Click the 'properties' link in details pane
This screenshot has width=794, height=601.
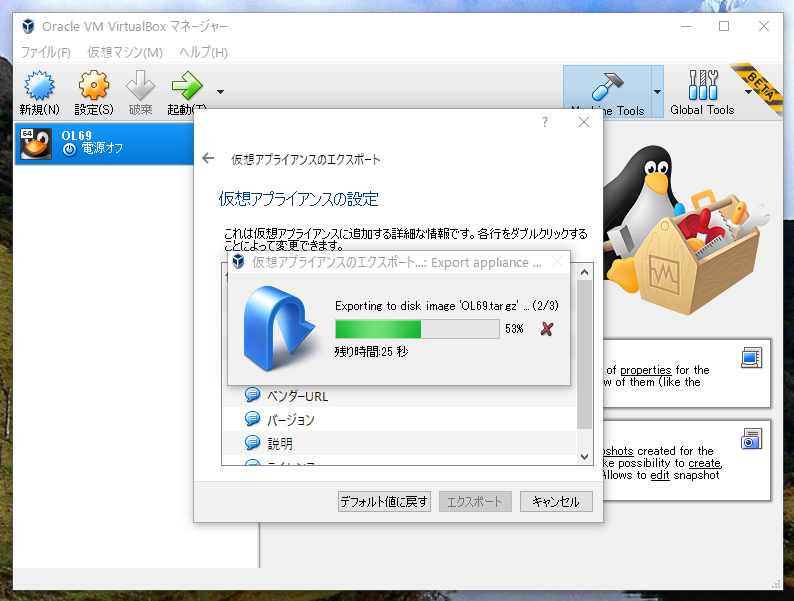[x=646, y=370]
